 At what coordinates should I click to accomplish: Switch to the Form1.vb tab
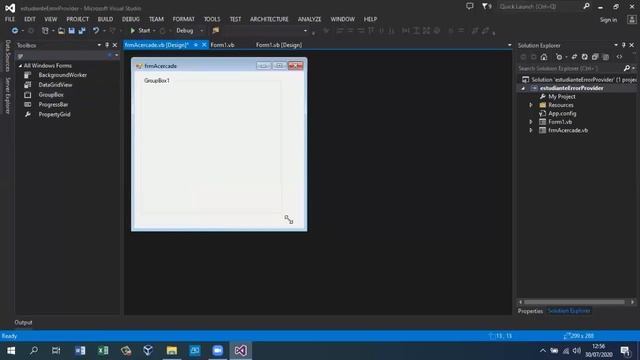[222, 45]
